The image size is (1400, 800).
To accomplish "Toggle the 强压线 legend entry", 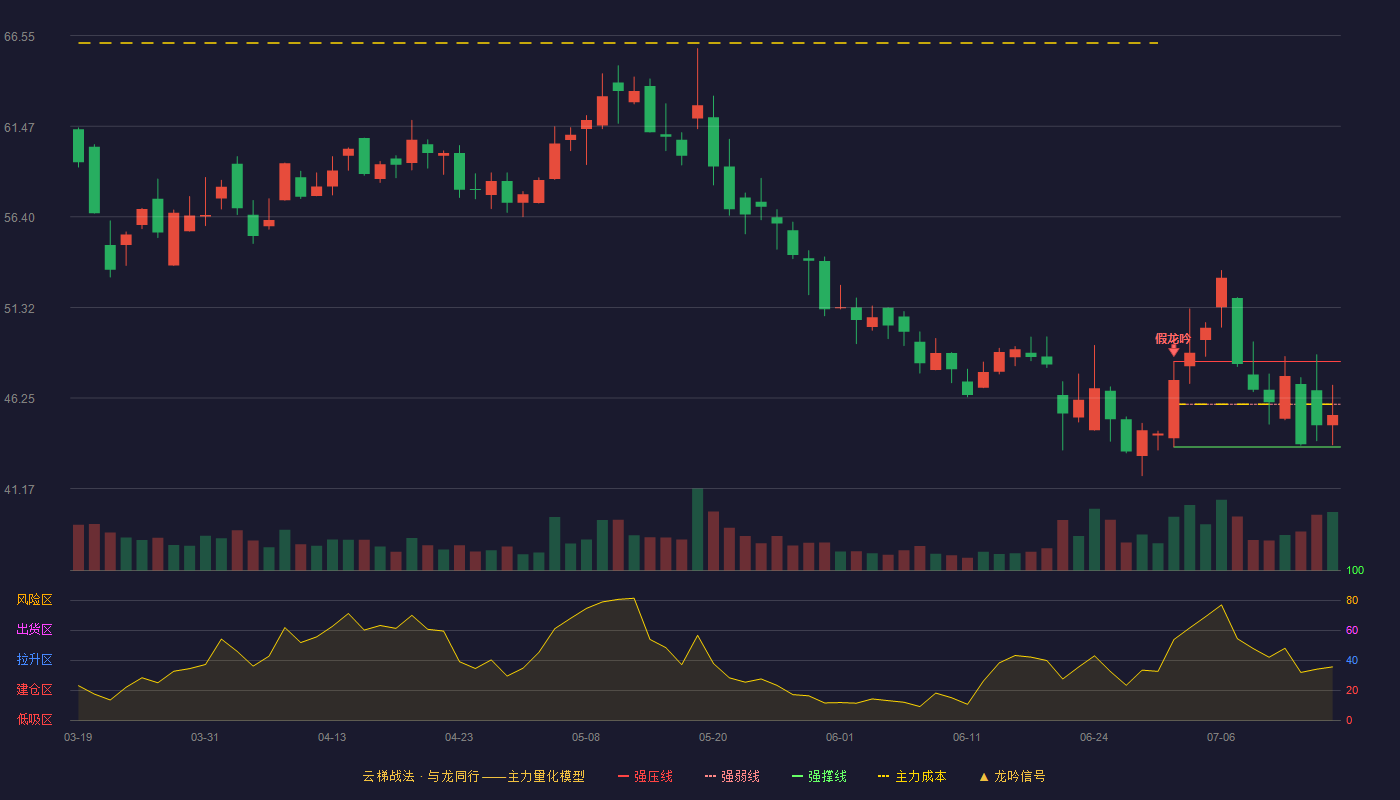I will 645,776.
